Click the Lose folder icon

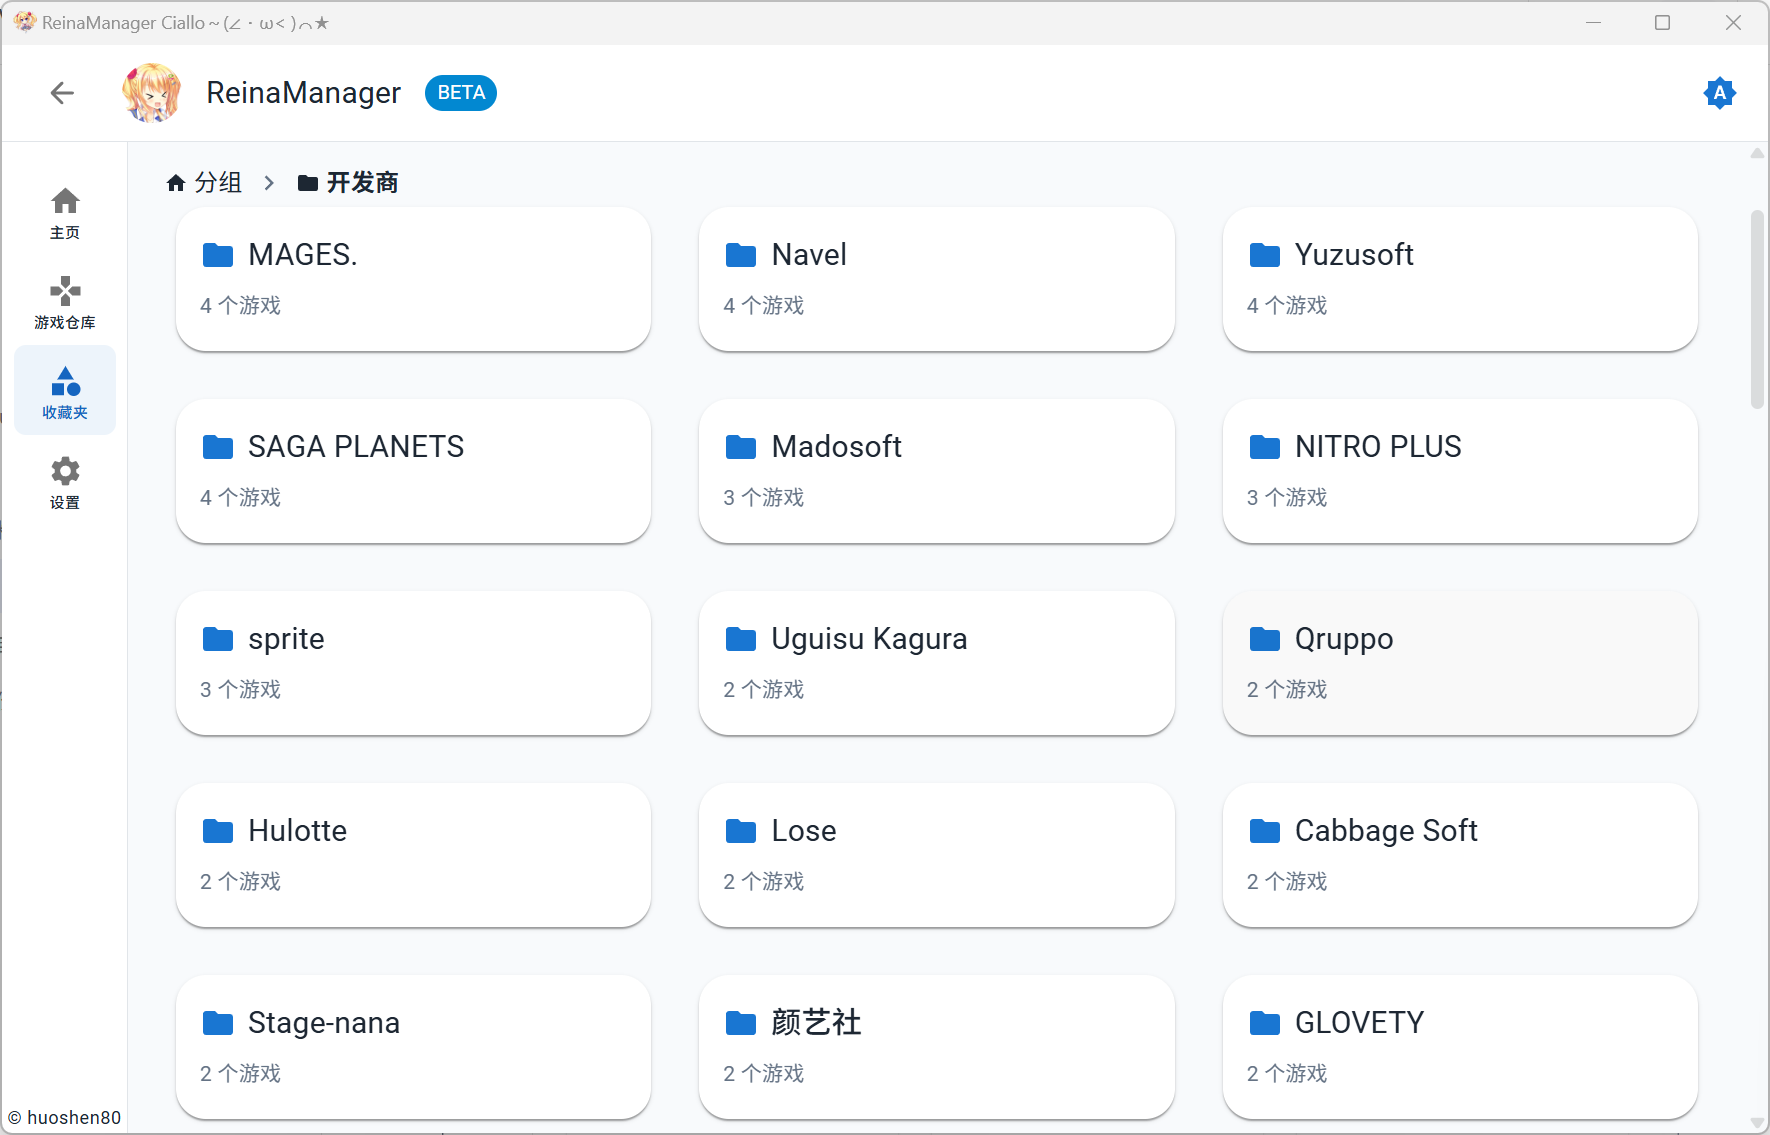[741, 831]
